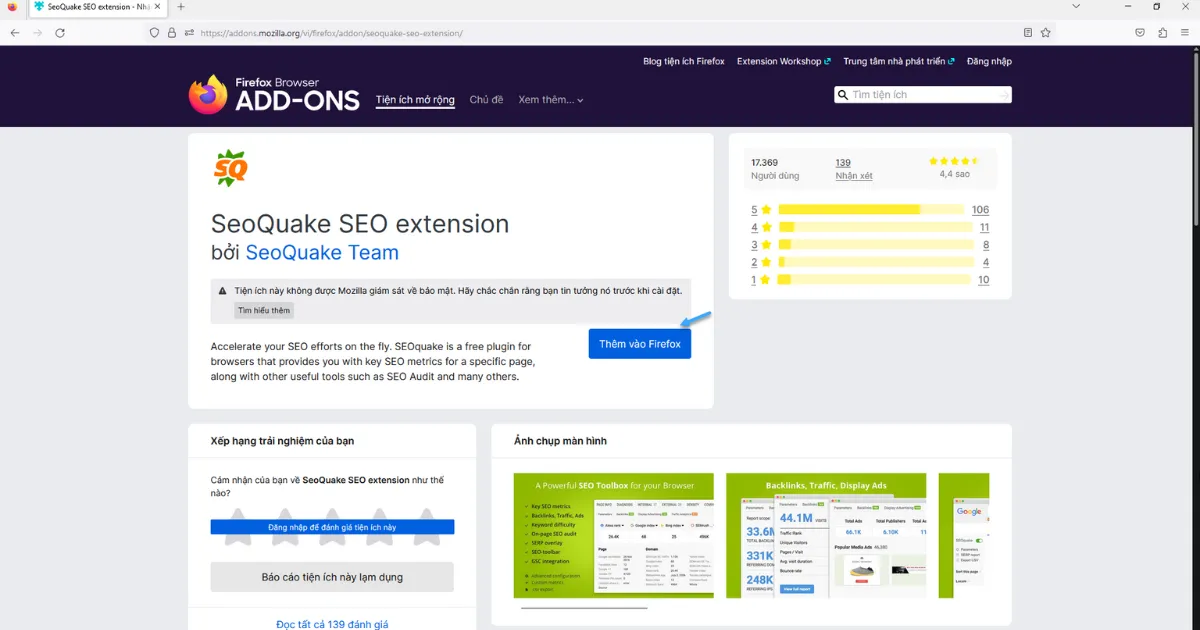Click the Tìm hiểu thêm button
Screen dimensions: 1200x630
click(264, 311)
